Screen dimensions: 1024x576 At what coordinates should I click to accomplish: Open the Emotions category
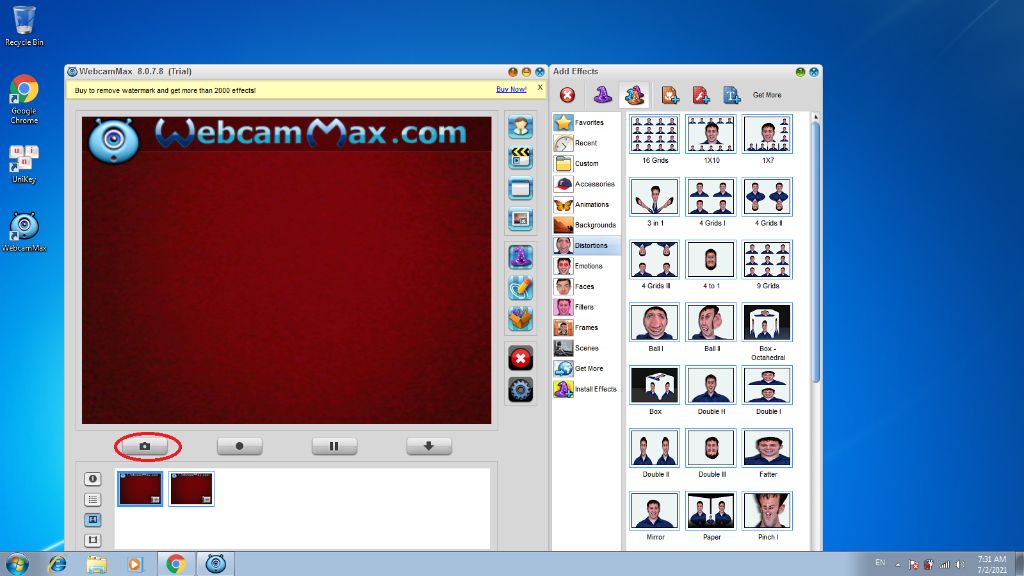(586, 266)
